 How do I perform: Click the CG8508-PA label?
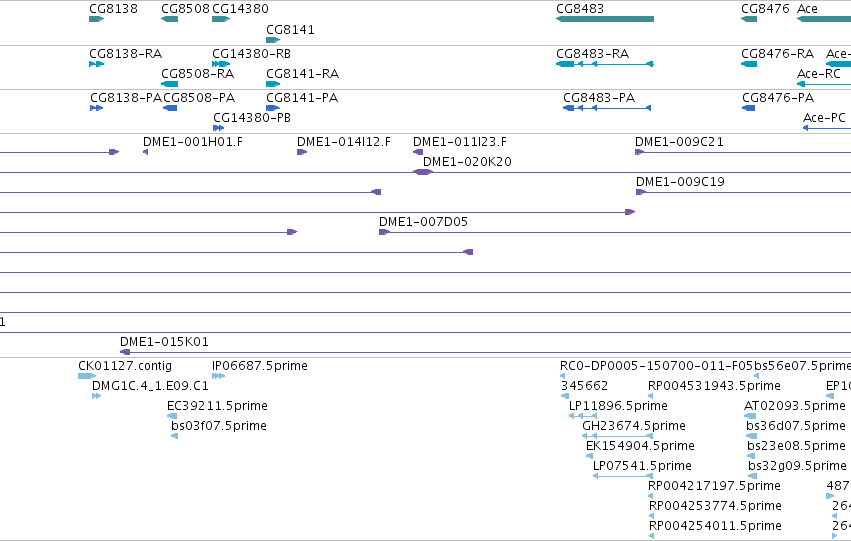point(199,98)
